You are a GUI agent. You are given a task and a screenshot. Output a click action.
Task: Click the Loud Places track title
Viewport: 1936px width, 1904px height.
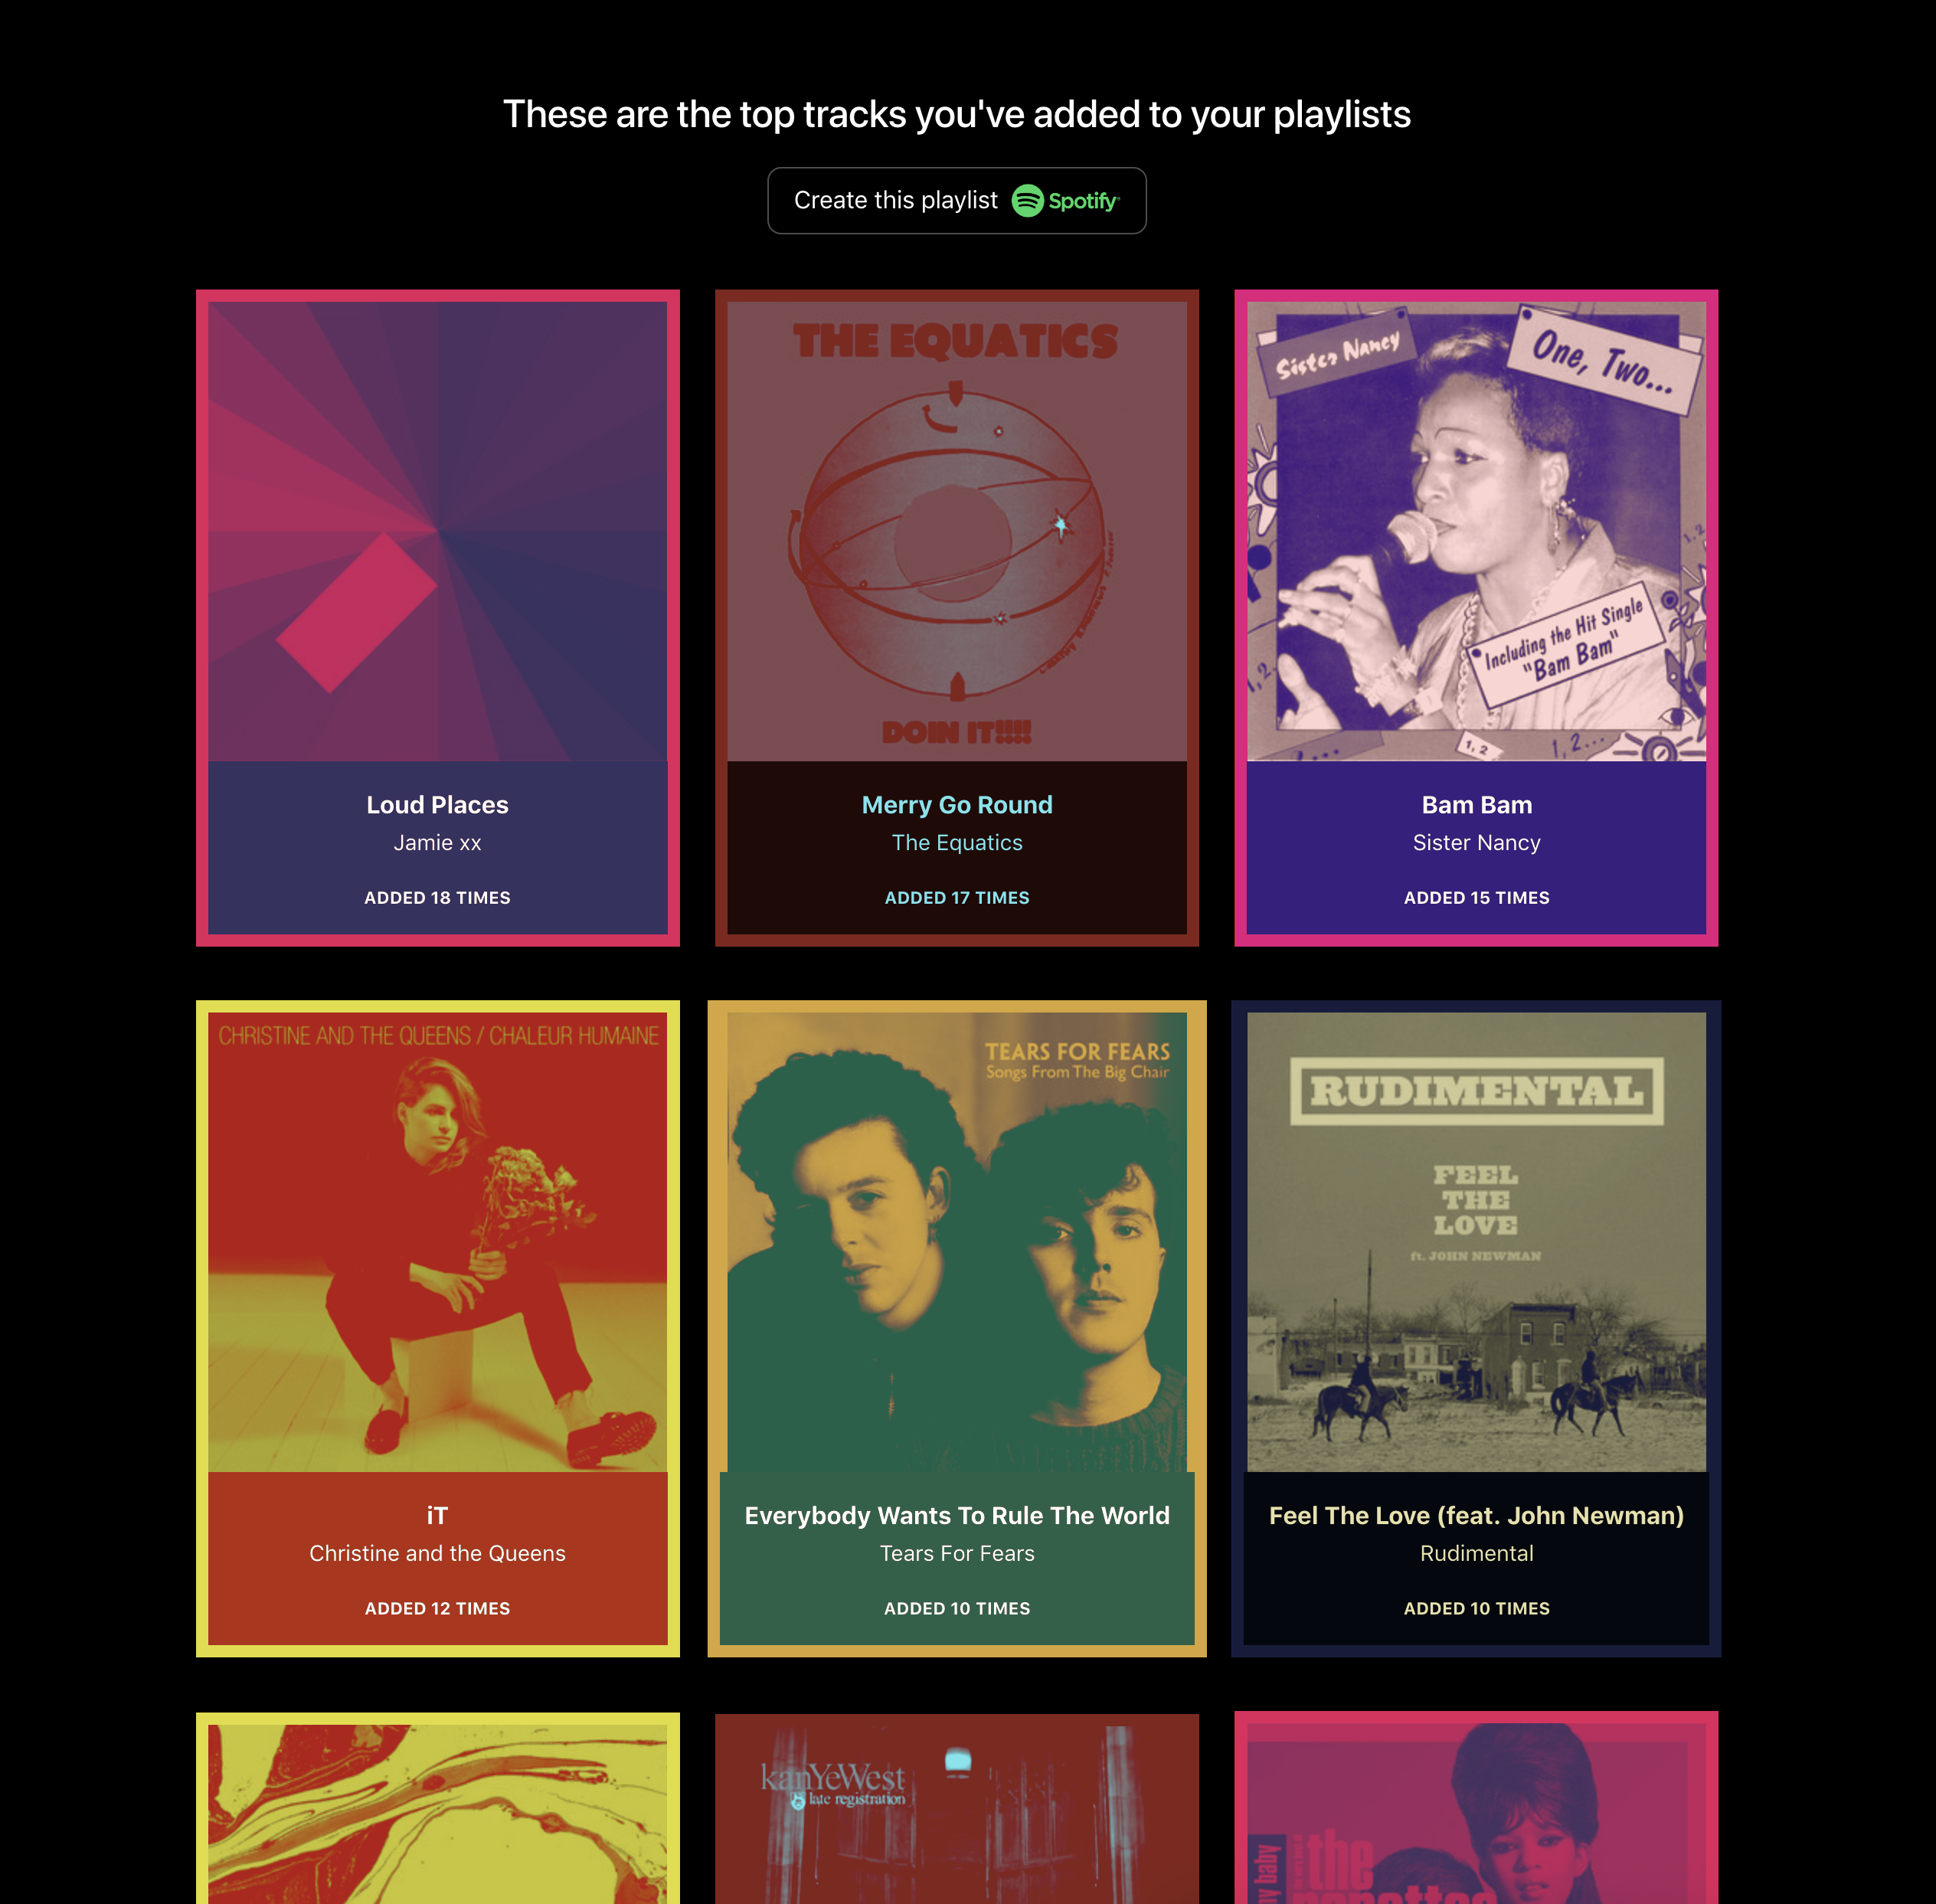coord(437,805)
